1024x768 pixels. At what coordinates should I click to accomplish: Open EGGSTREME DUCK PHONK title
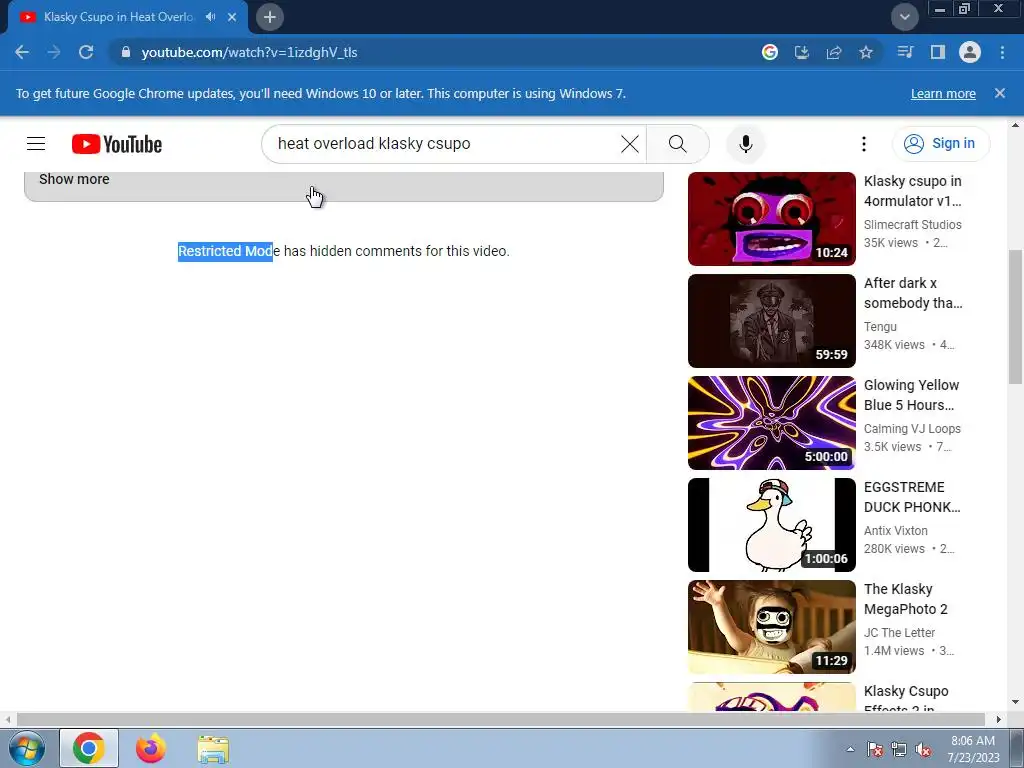(x=912, y=496)
